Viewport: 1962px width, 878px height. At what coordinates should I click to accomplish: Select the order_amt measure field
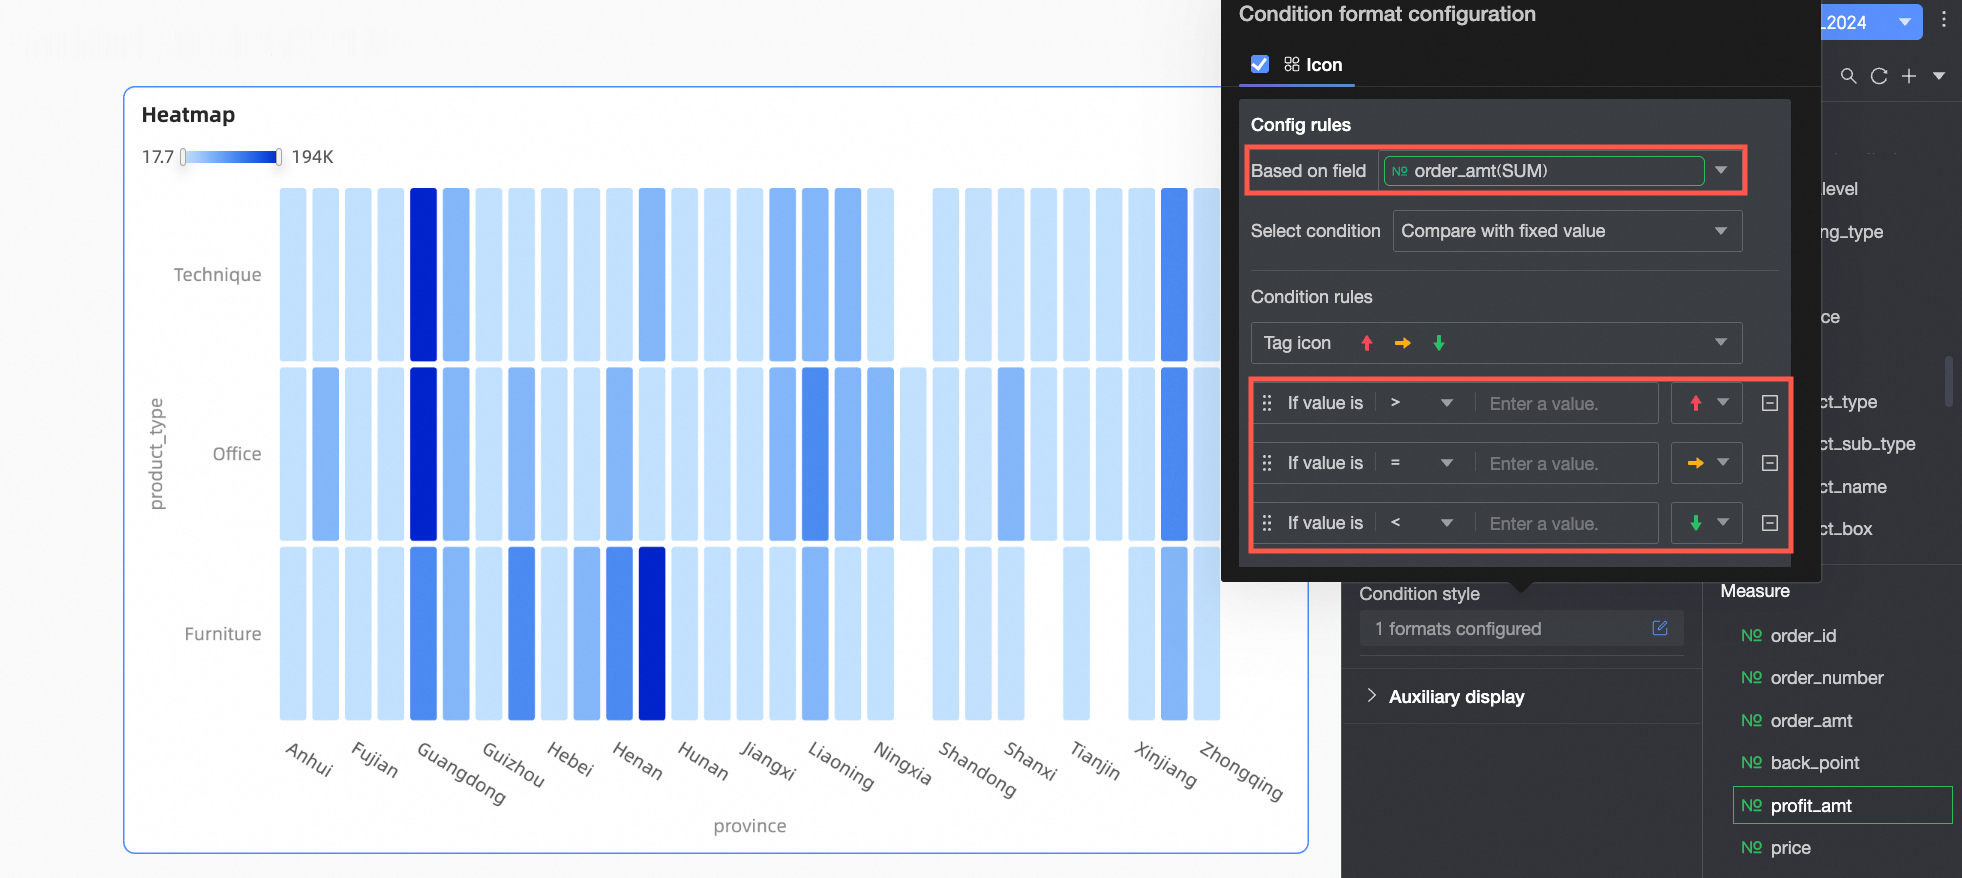pyautogui.click(x=1811, y=721)
